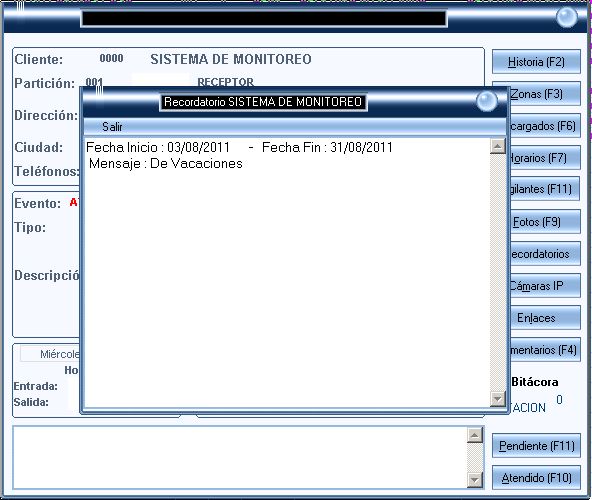This screenshot has height=500, width=592.
Task: Click scroll up arrow in Recordatorio message list
Action: click(498, 146)
